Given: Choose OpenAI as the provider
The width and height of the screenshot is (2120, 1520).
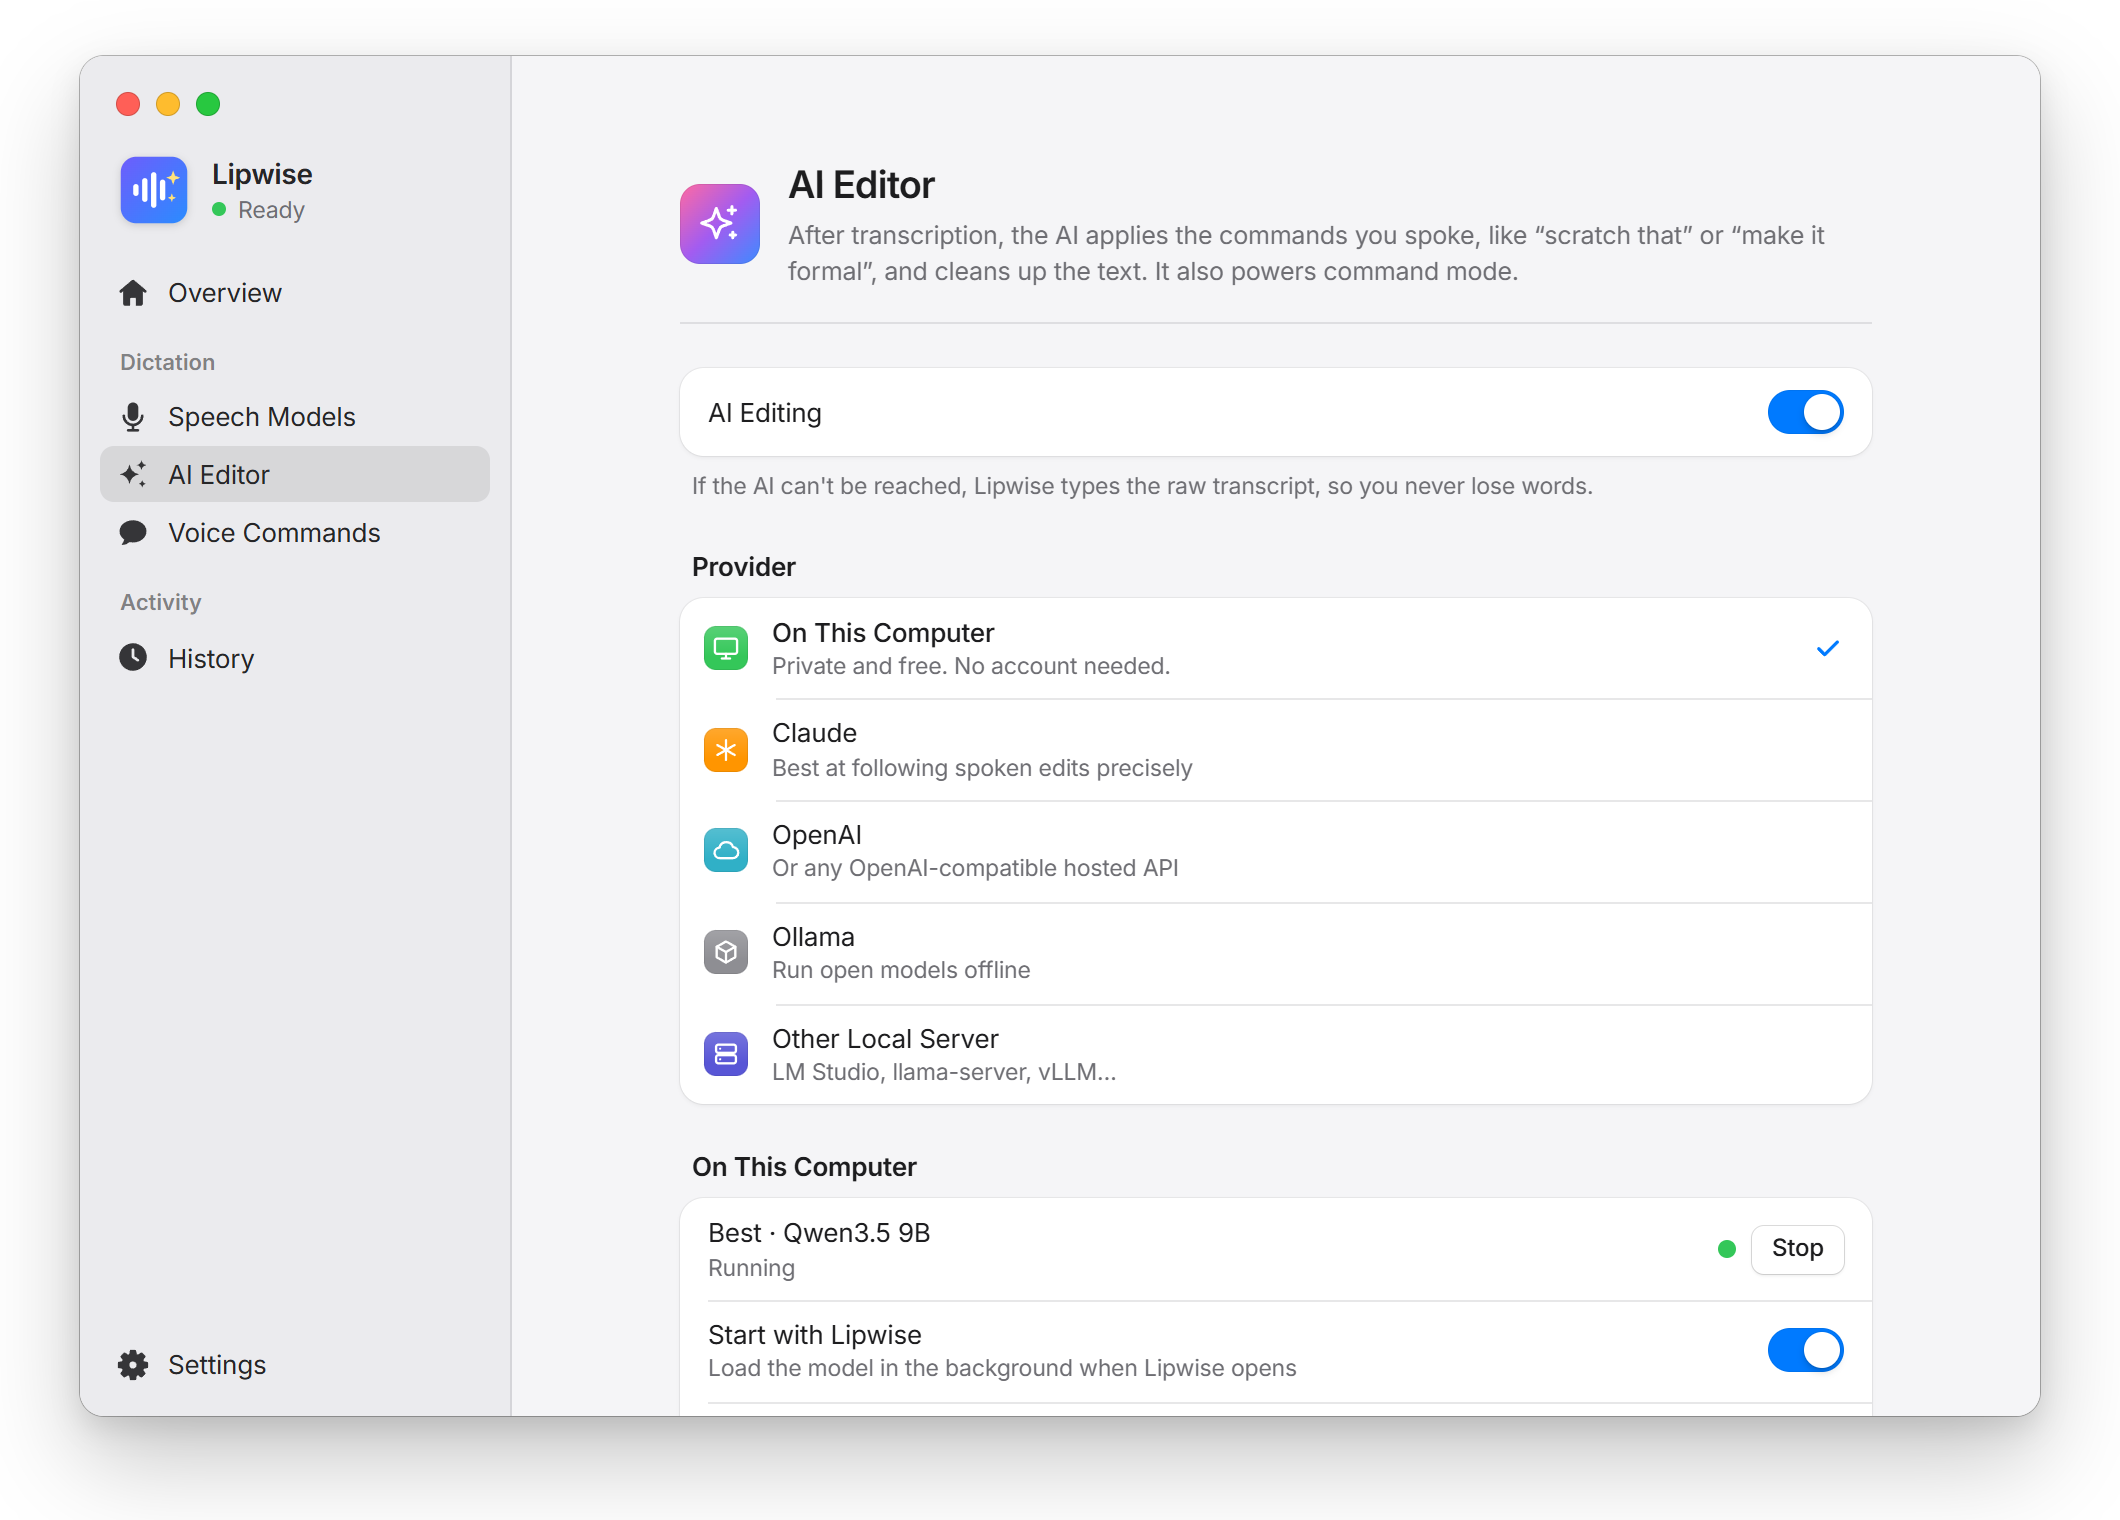Looking at the screenshot, I should pos(1276,852).
